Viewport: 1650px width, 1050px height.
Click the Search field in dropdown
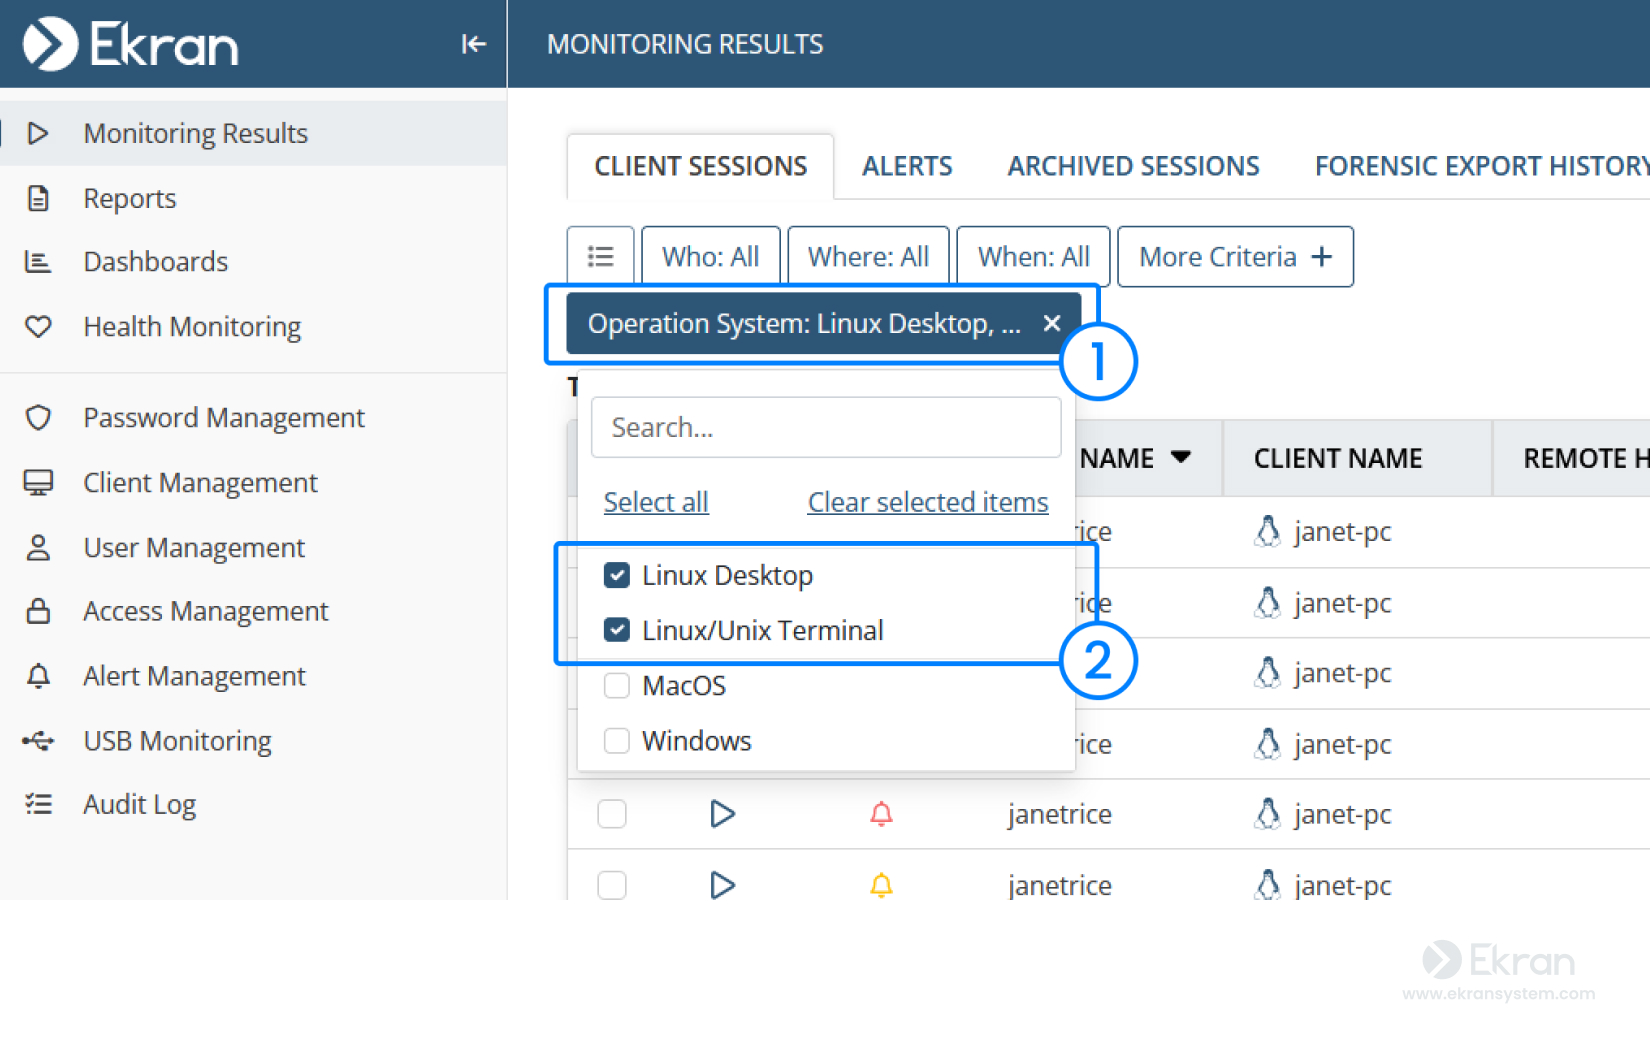826,428
